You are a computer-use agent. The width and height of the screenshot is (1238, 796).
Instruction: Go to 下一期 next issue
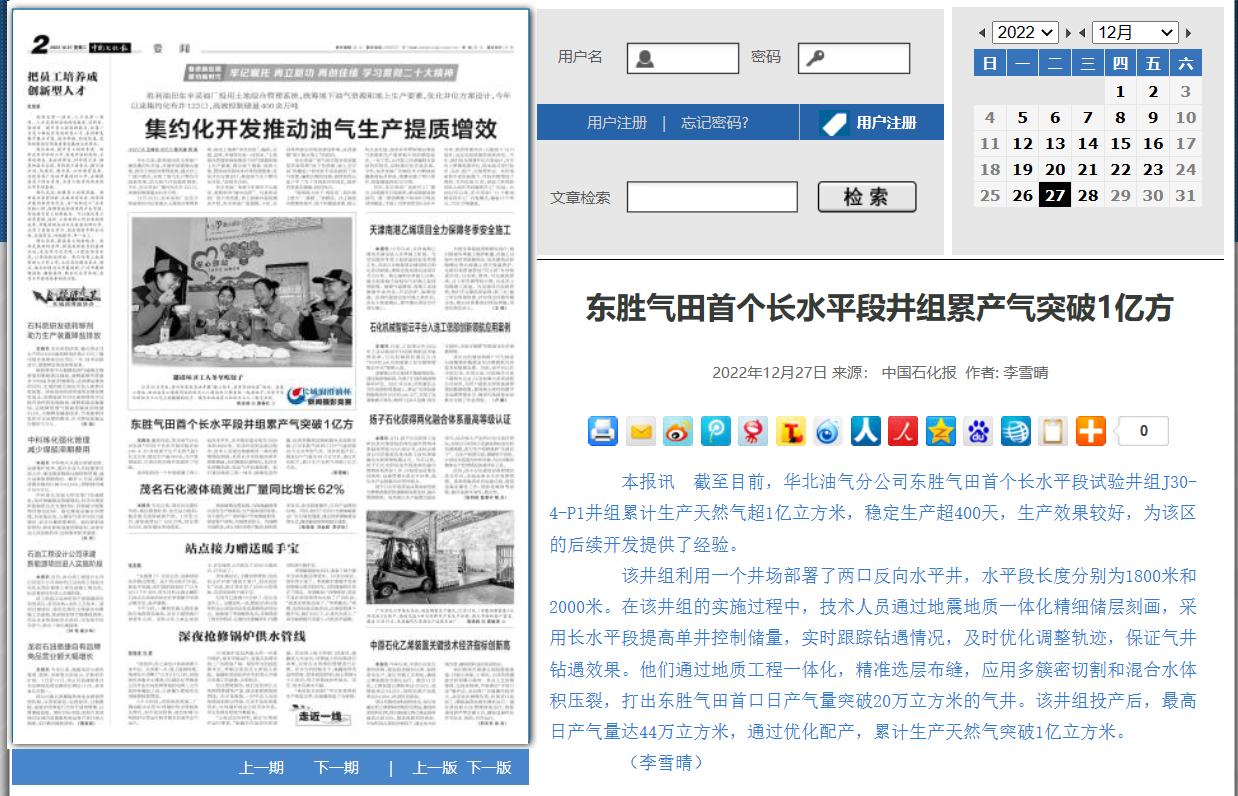pyautogui.click(x=337, y=767)
